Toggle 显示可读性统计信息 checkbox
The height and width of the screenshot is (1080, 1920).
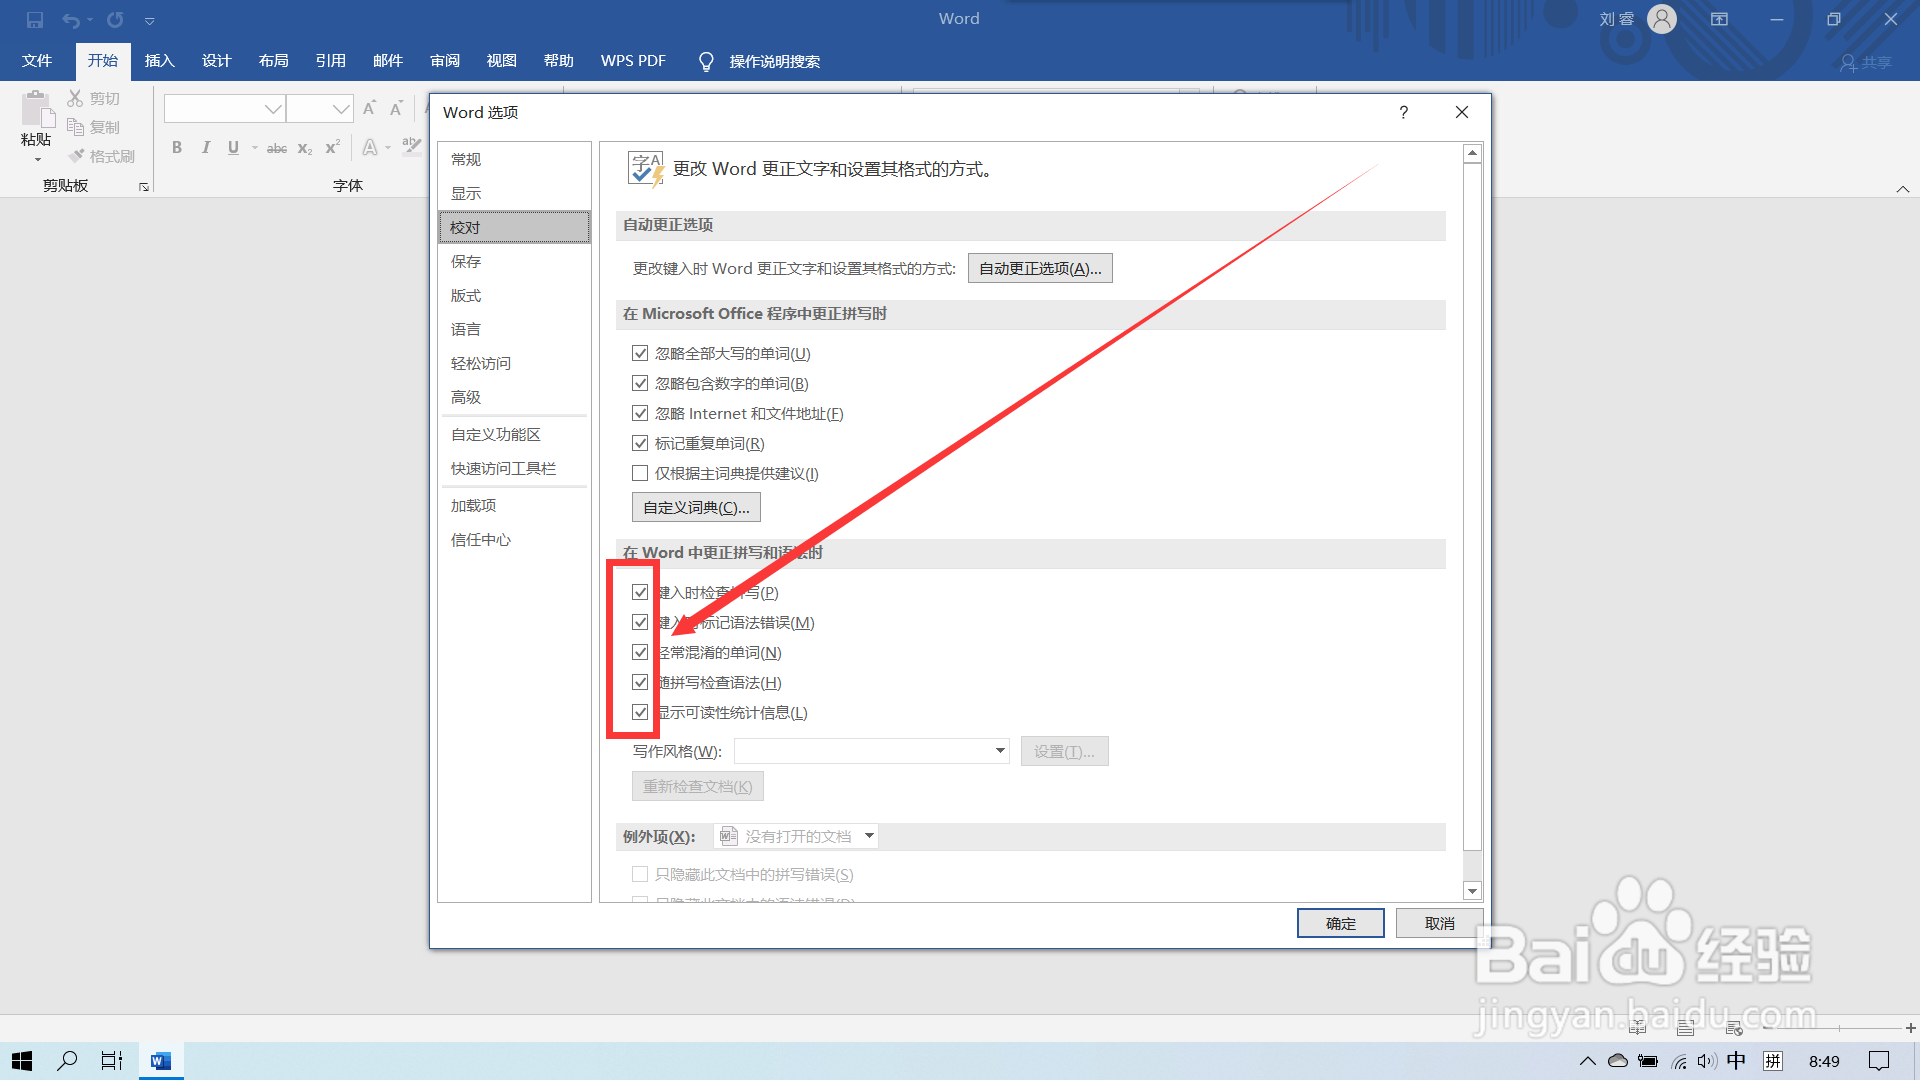[x=640, y=712]
